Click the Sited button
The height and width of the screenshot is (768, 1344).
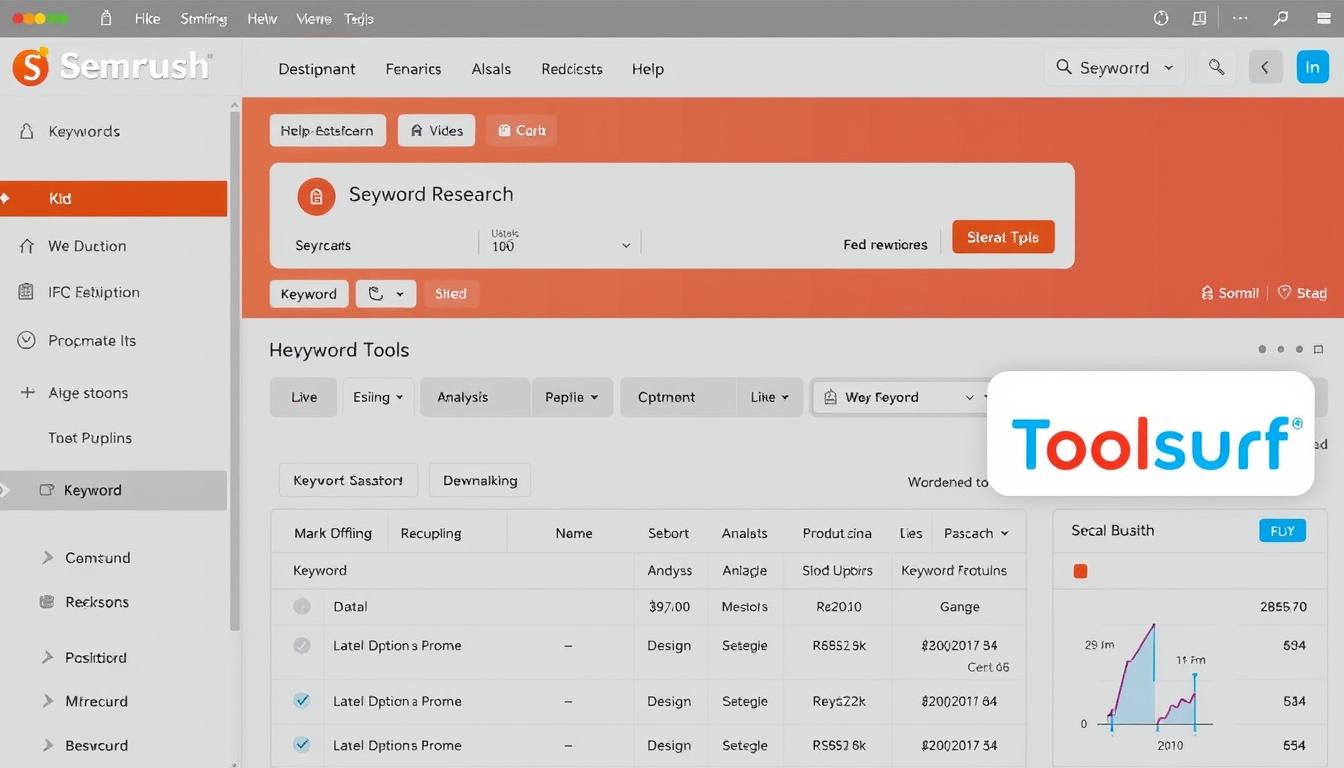click(x=451, y=294)
